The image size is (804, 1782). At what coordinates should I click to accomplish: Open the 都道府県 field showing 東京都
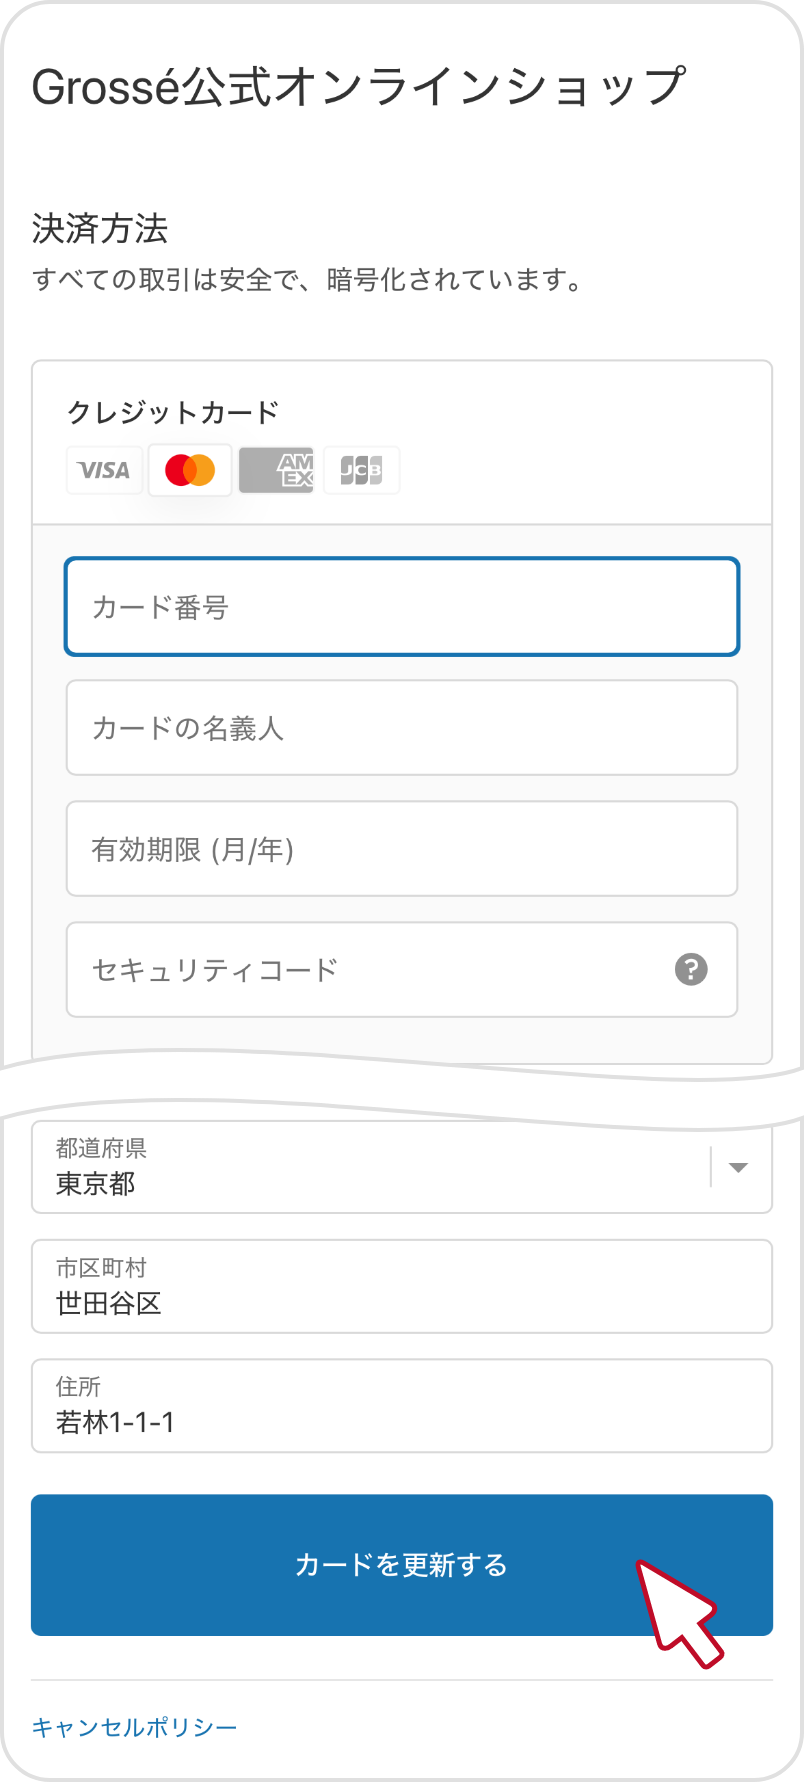pyautogui.click(x=402, y=1167)
